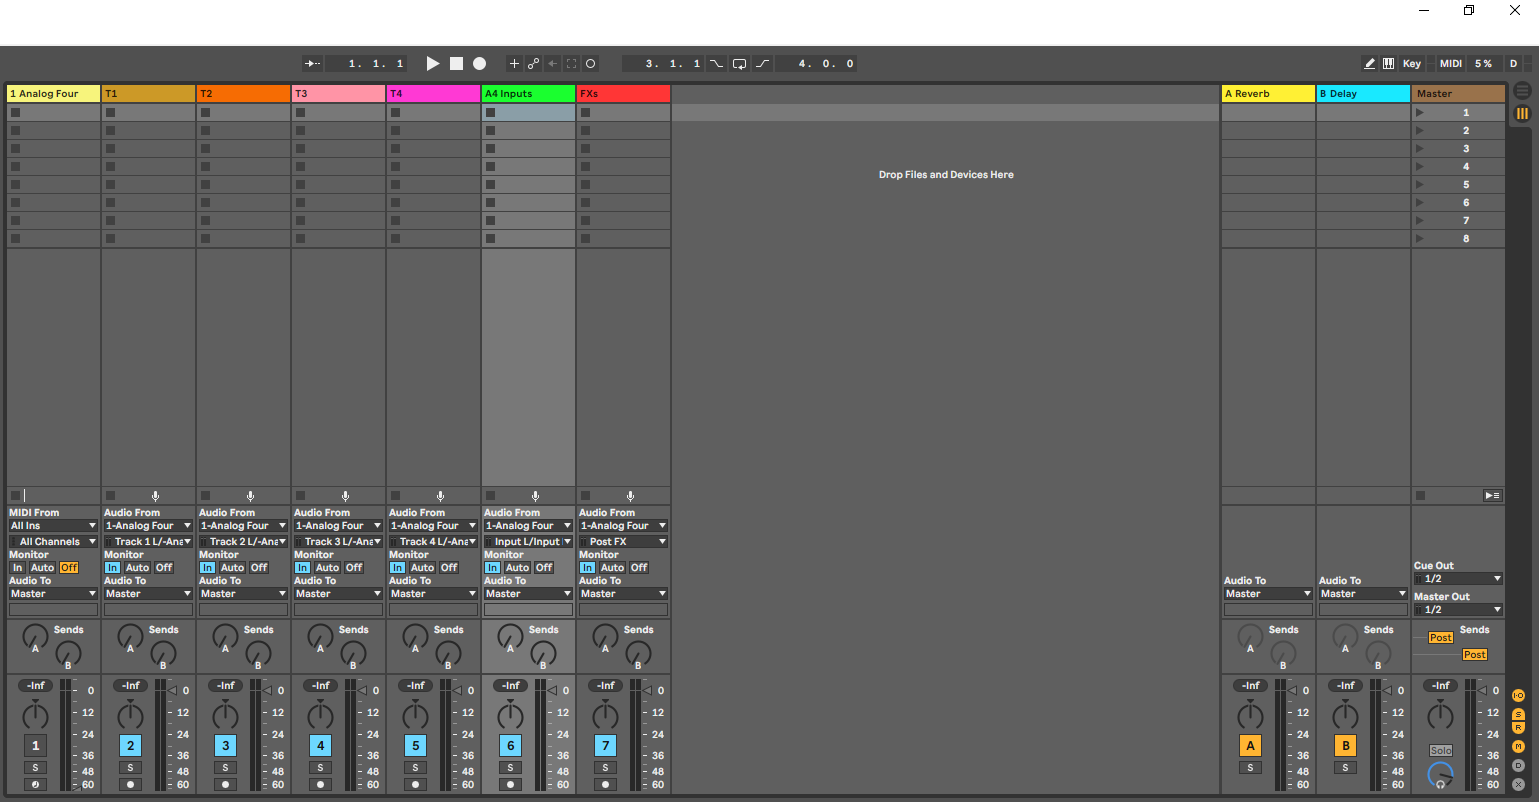This screenshot has height=802, width=1539.
Task: Enable MIDI Arrangement Overdub plus icon
Action: (x=514, y=63)
